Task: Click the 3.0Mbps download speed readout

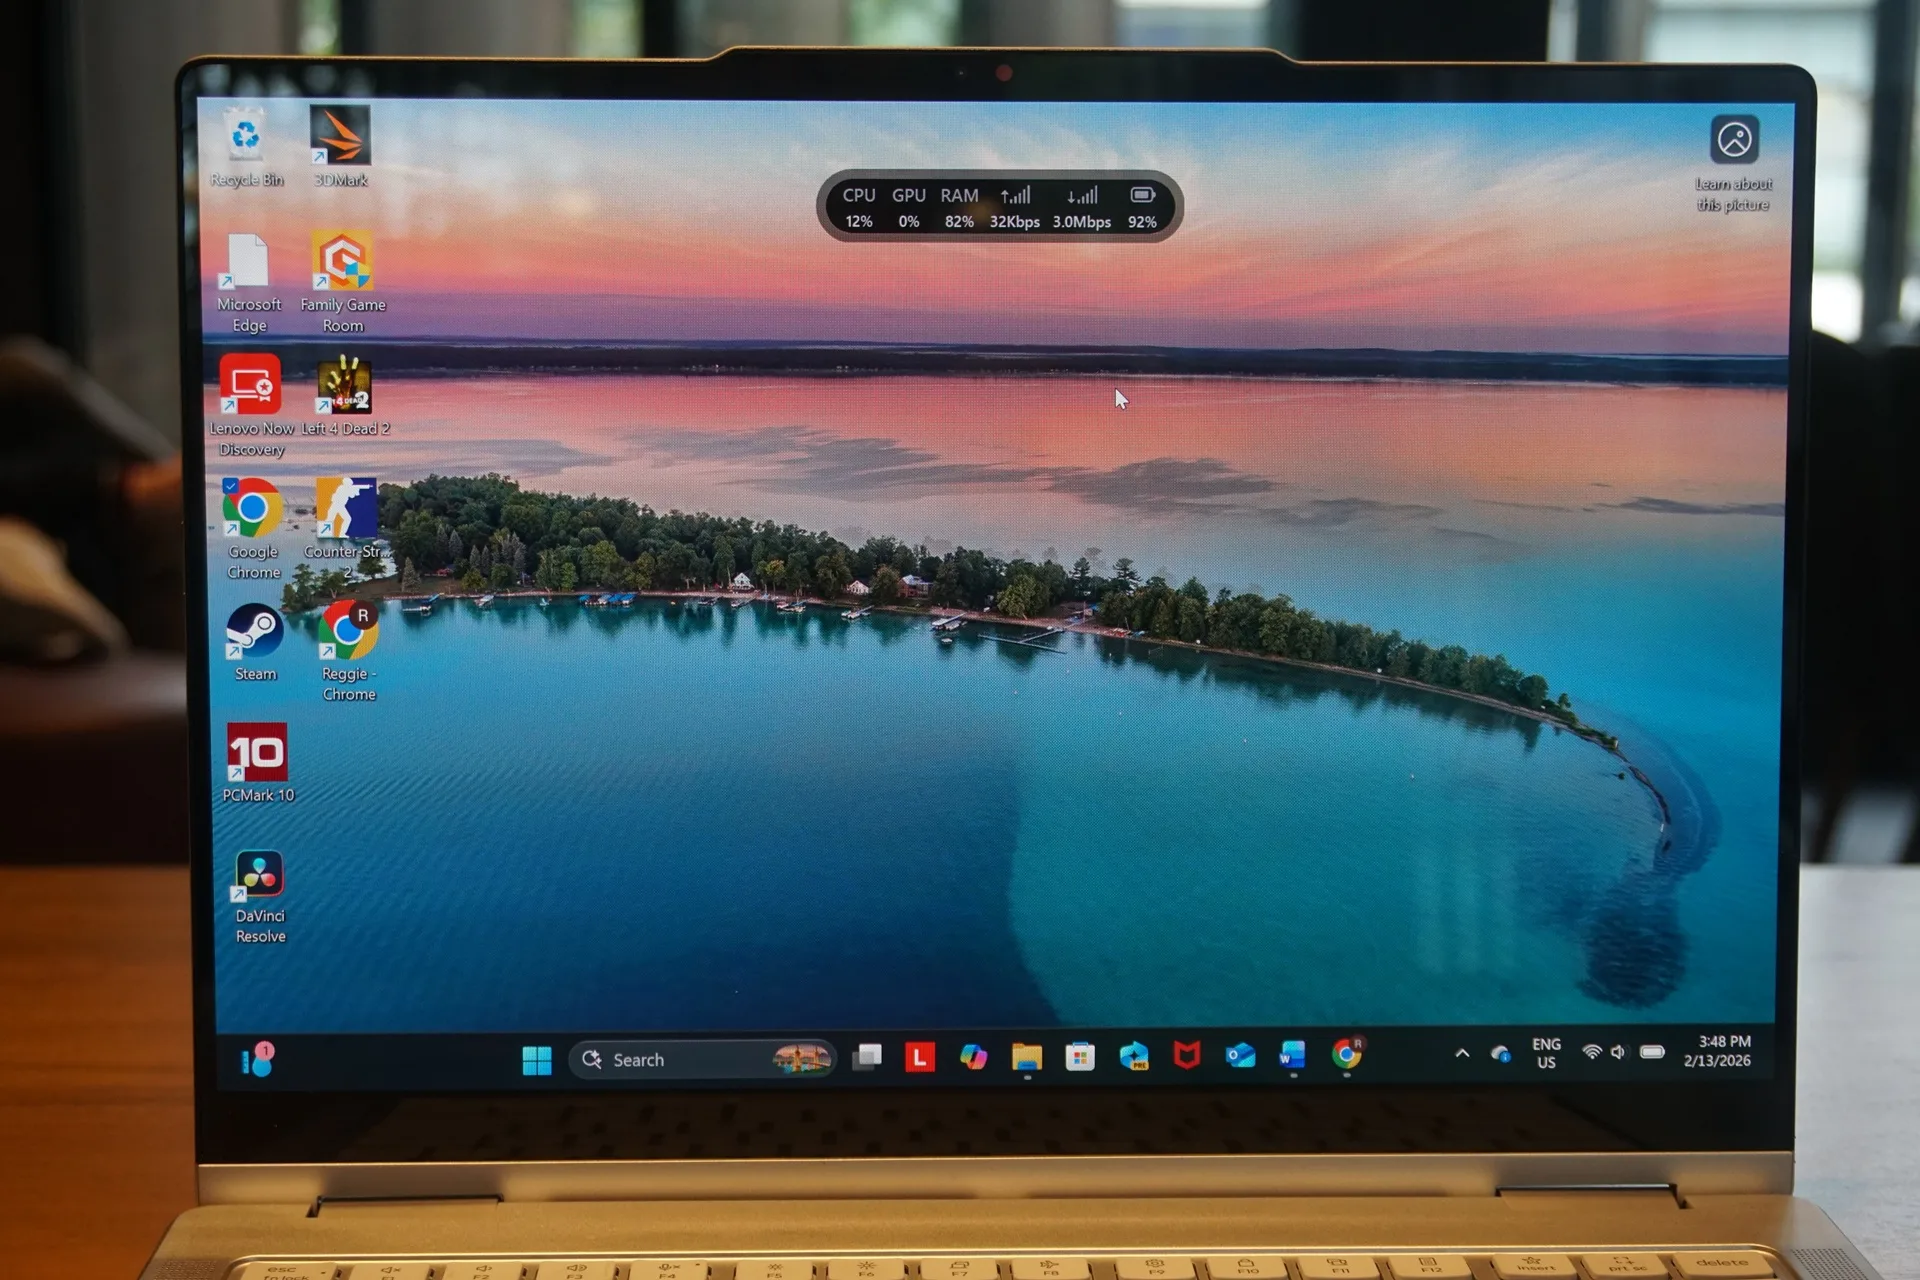Action: coord(1082,207)
